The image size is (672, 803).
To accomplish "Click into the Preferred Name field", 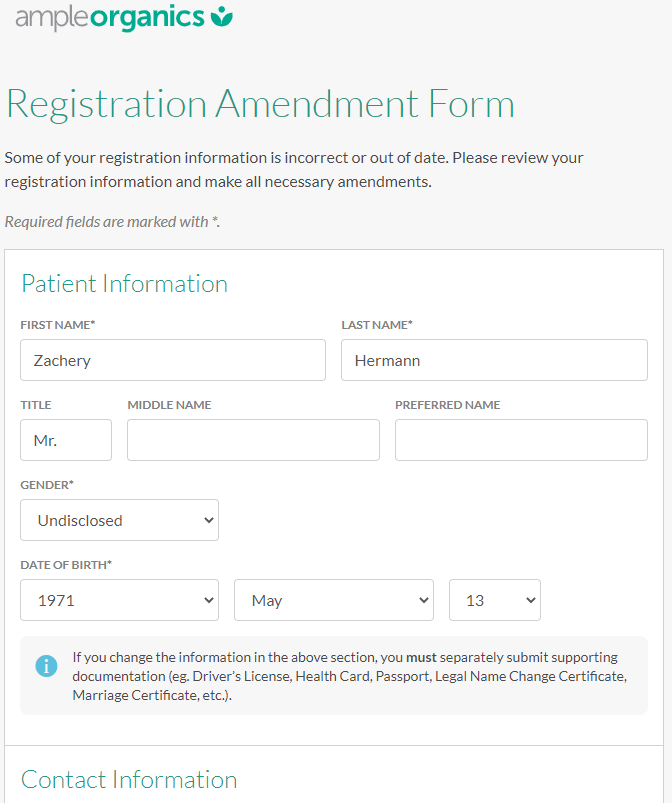I will pyautogui.click(x=521, y=440).
